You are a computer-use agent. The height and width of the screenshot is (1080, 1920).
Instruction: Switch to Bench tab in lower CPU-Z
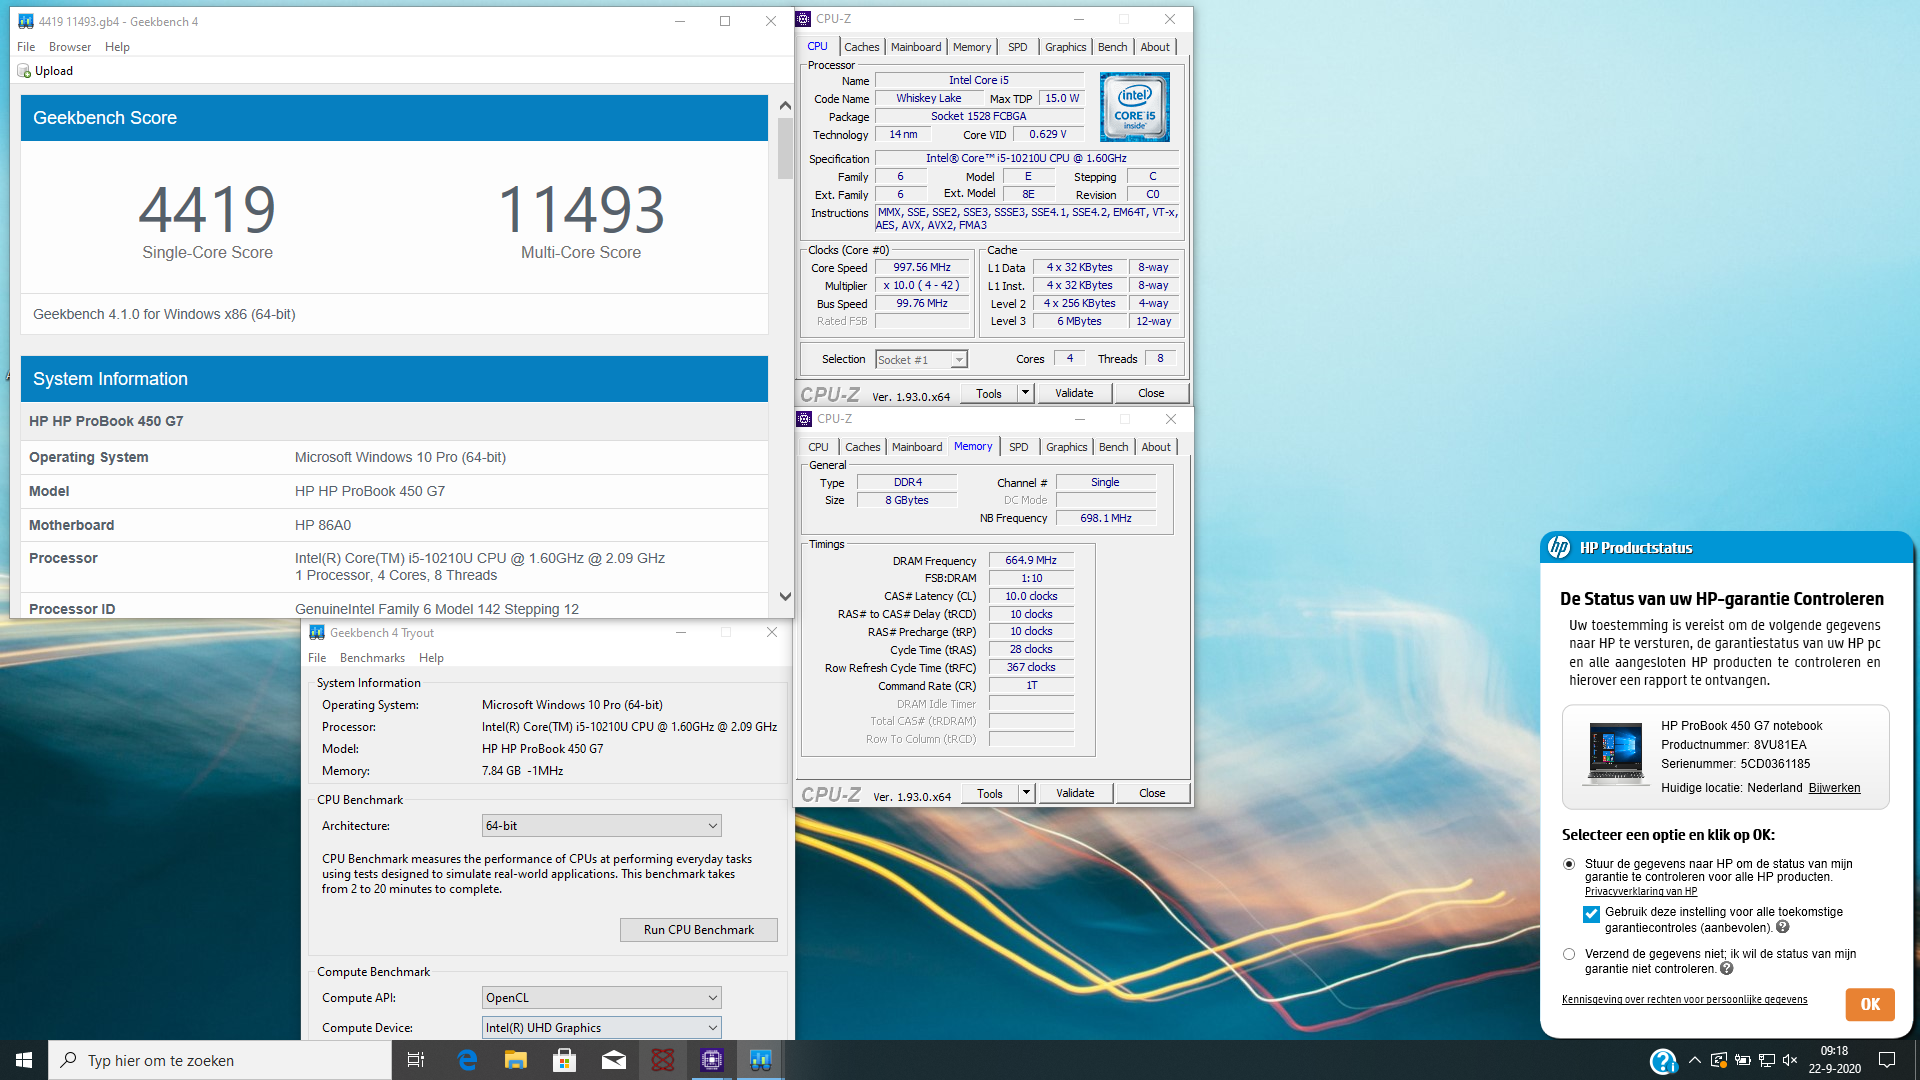pos(1113,447)
